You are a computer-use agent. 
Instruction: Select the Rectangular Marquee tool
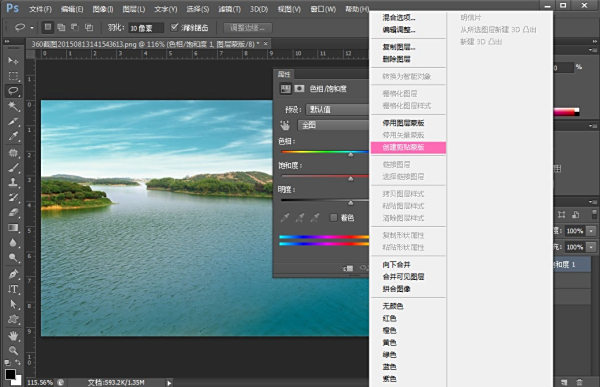13,76
